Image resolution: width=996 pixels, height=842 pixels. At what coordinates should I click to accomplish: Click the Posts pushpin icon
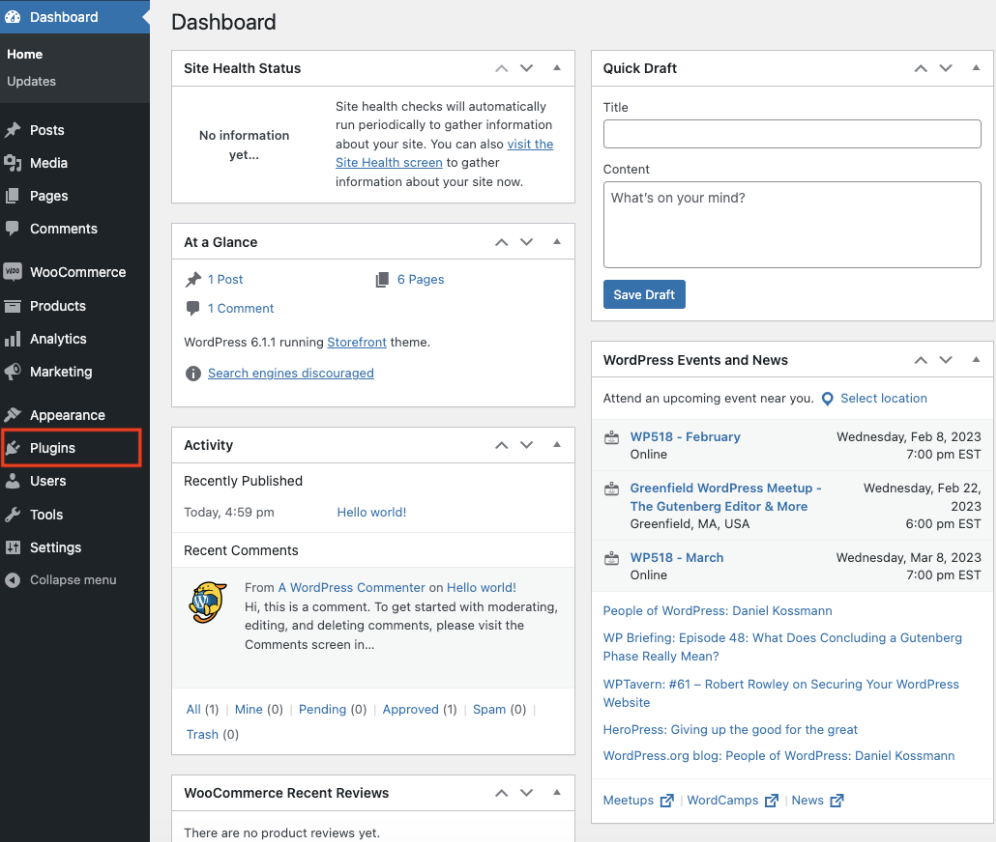point(13,130)
